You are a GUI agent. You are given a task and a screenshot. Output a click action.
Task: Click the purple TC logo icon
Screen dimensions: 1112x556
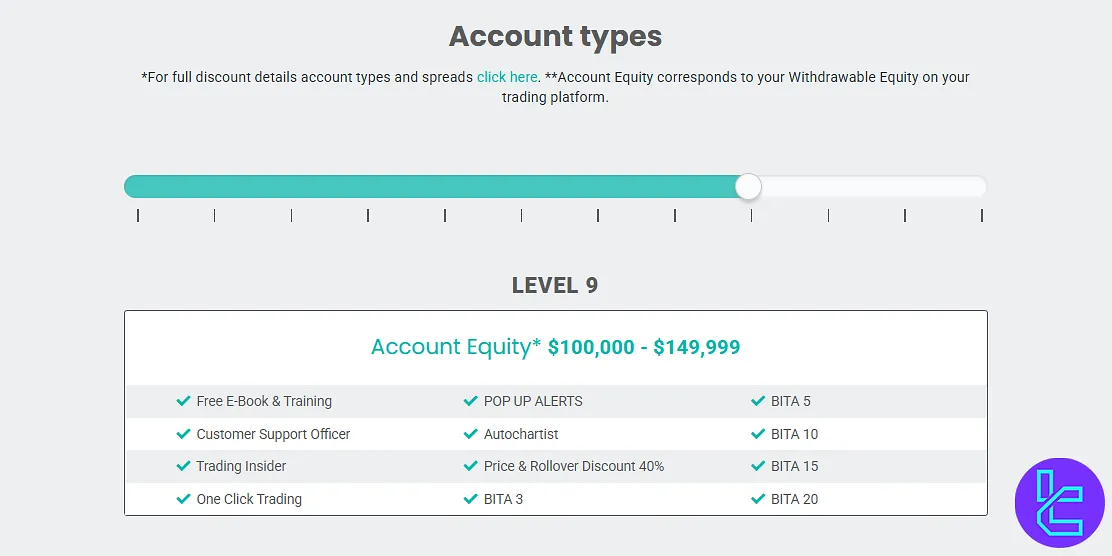pos(1059,502)
